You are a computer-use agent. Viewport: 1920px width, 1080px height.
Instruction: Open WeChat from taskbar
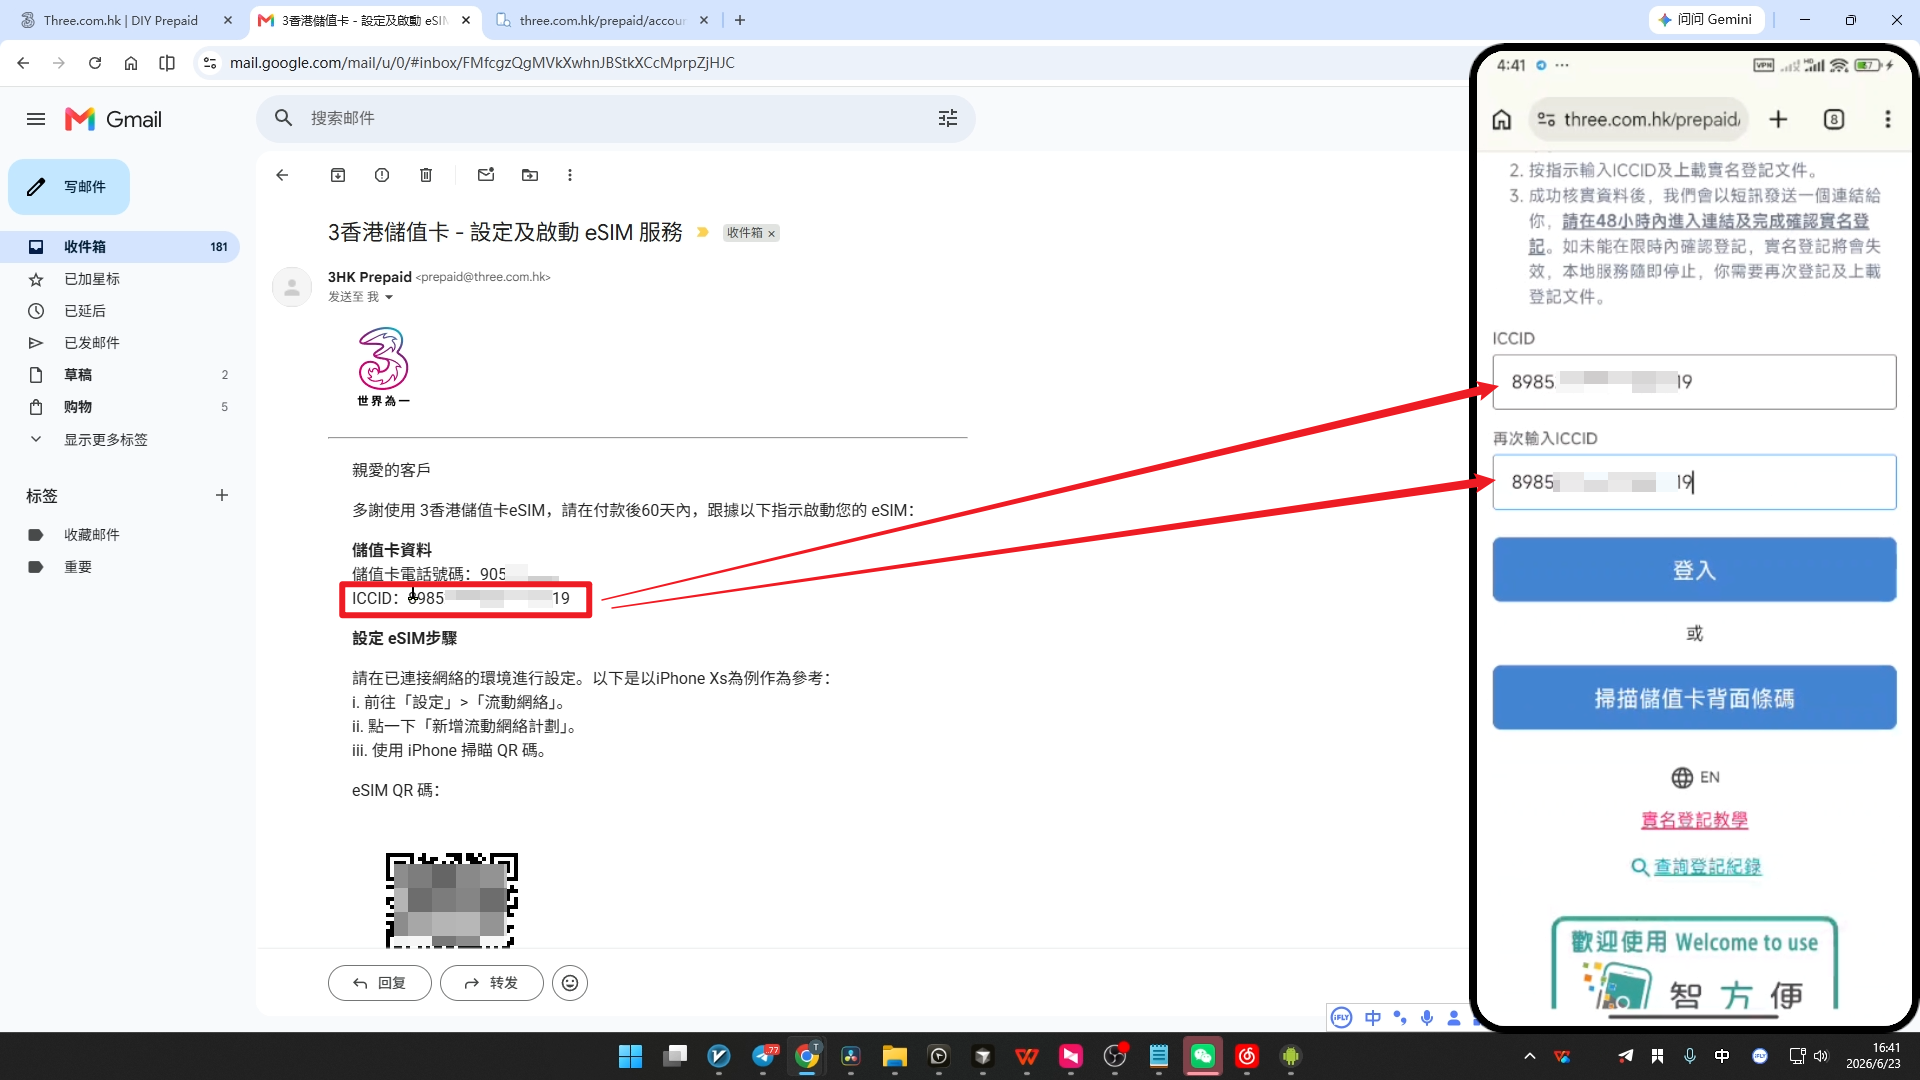pos(1202,1056)
